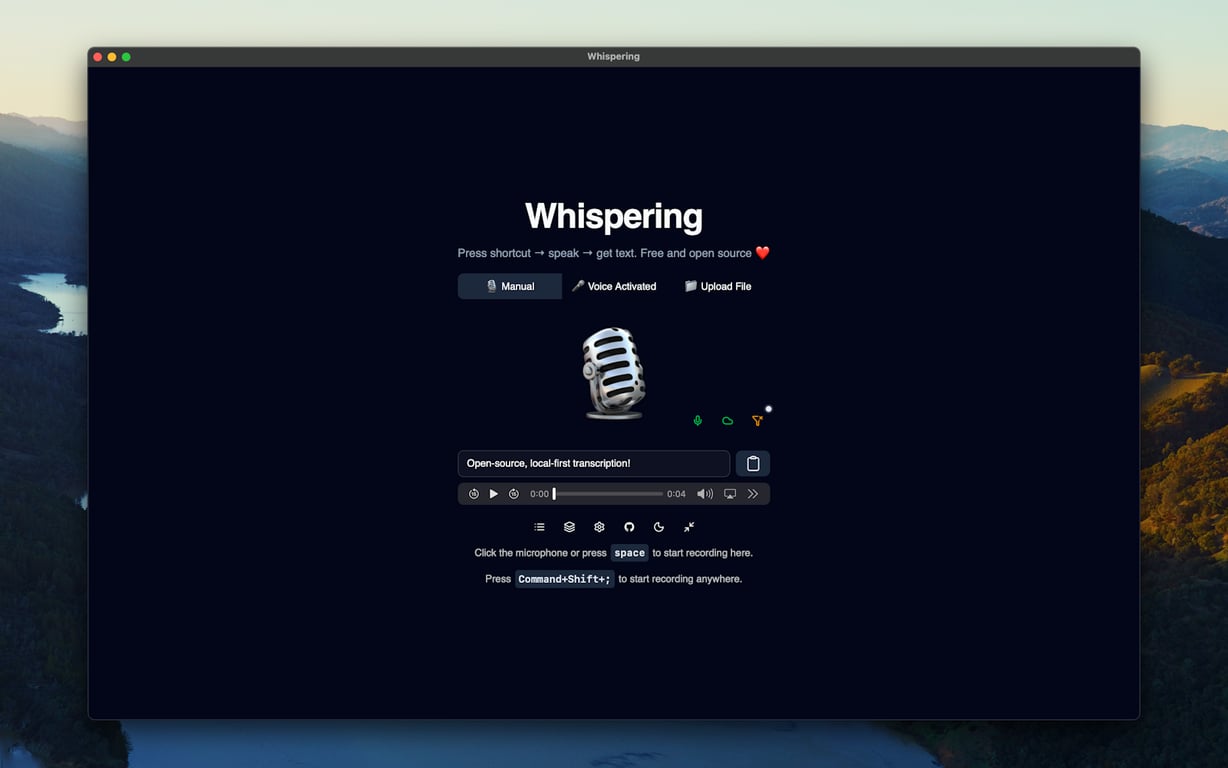Open the transformations layers icon
The height and width of the screenshot is (768, 1228).
click(569, 527)
